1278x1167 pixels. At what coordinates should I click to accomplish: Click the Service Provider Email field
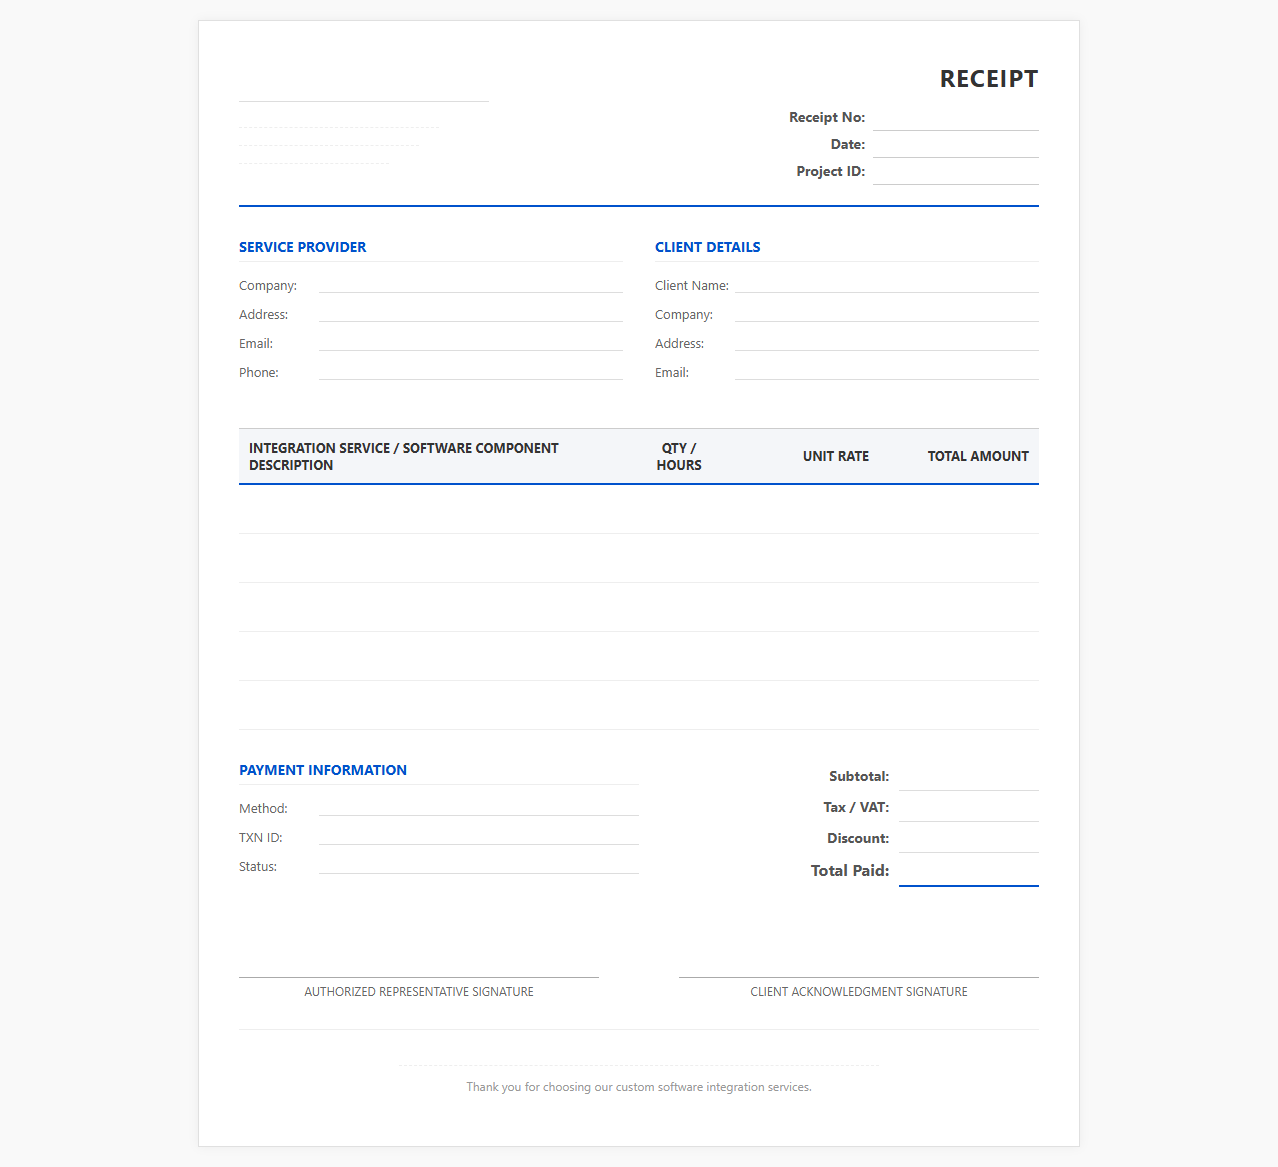point(471,342)
